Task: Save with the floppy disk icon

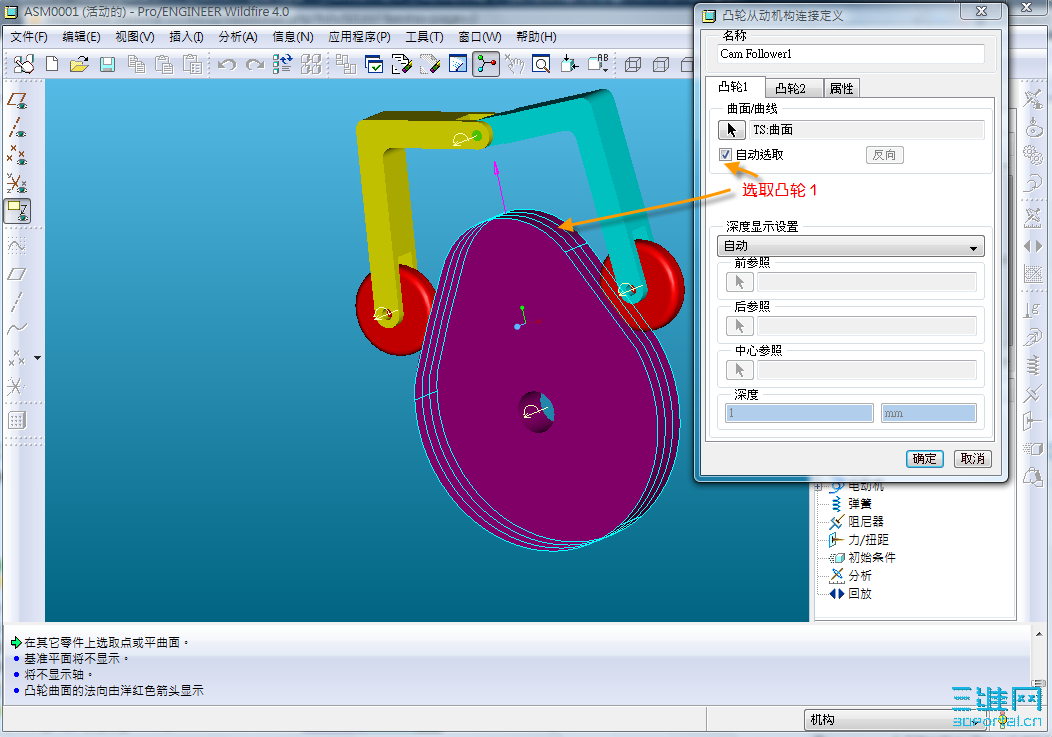Action: point(107,64)
